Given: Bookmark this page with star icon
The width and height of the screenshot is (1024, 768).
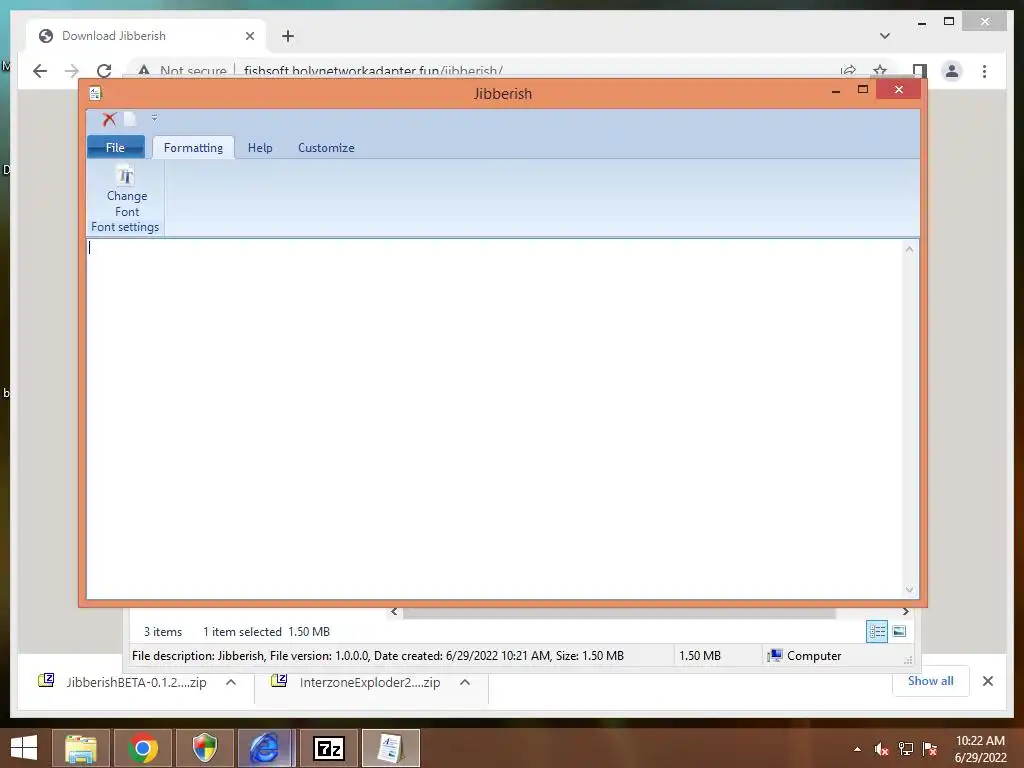Looking at the screenshot, I should pyautogui.click(x=880, y=71).
